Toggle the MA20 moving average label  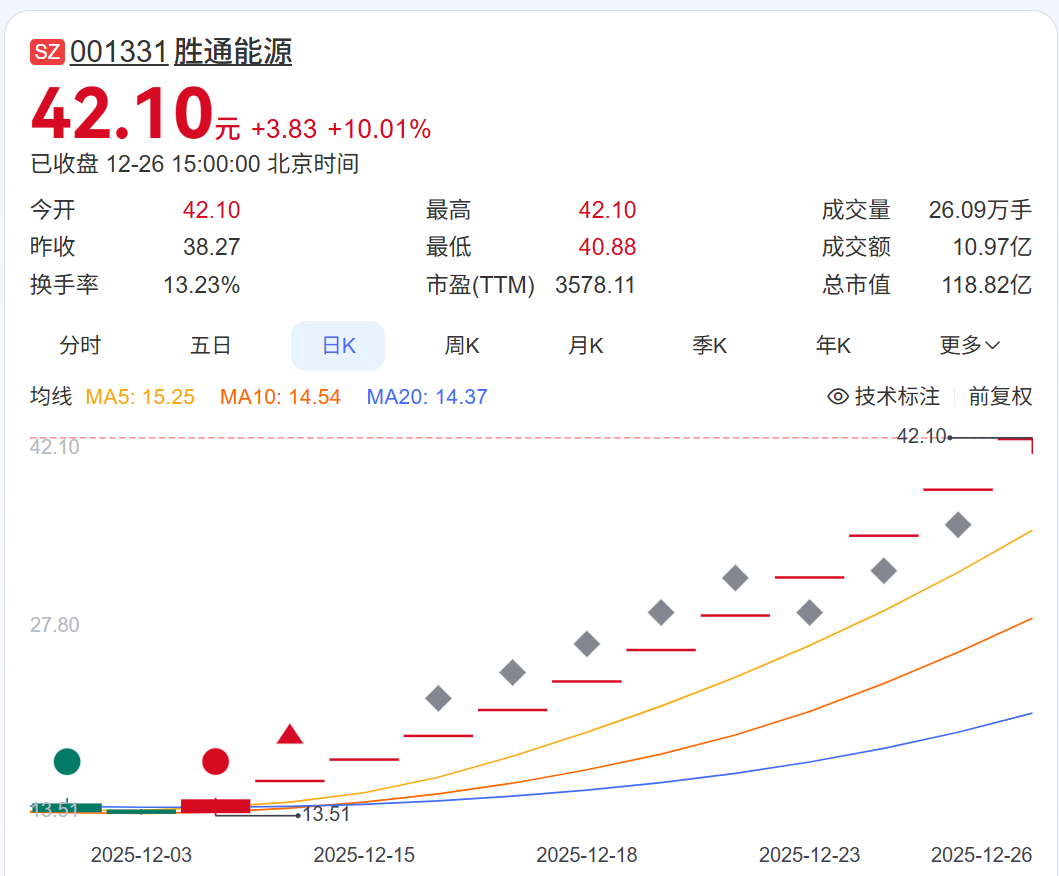click(x=427, y=397)
